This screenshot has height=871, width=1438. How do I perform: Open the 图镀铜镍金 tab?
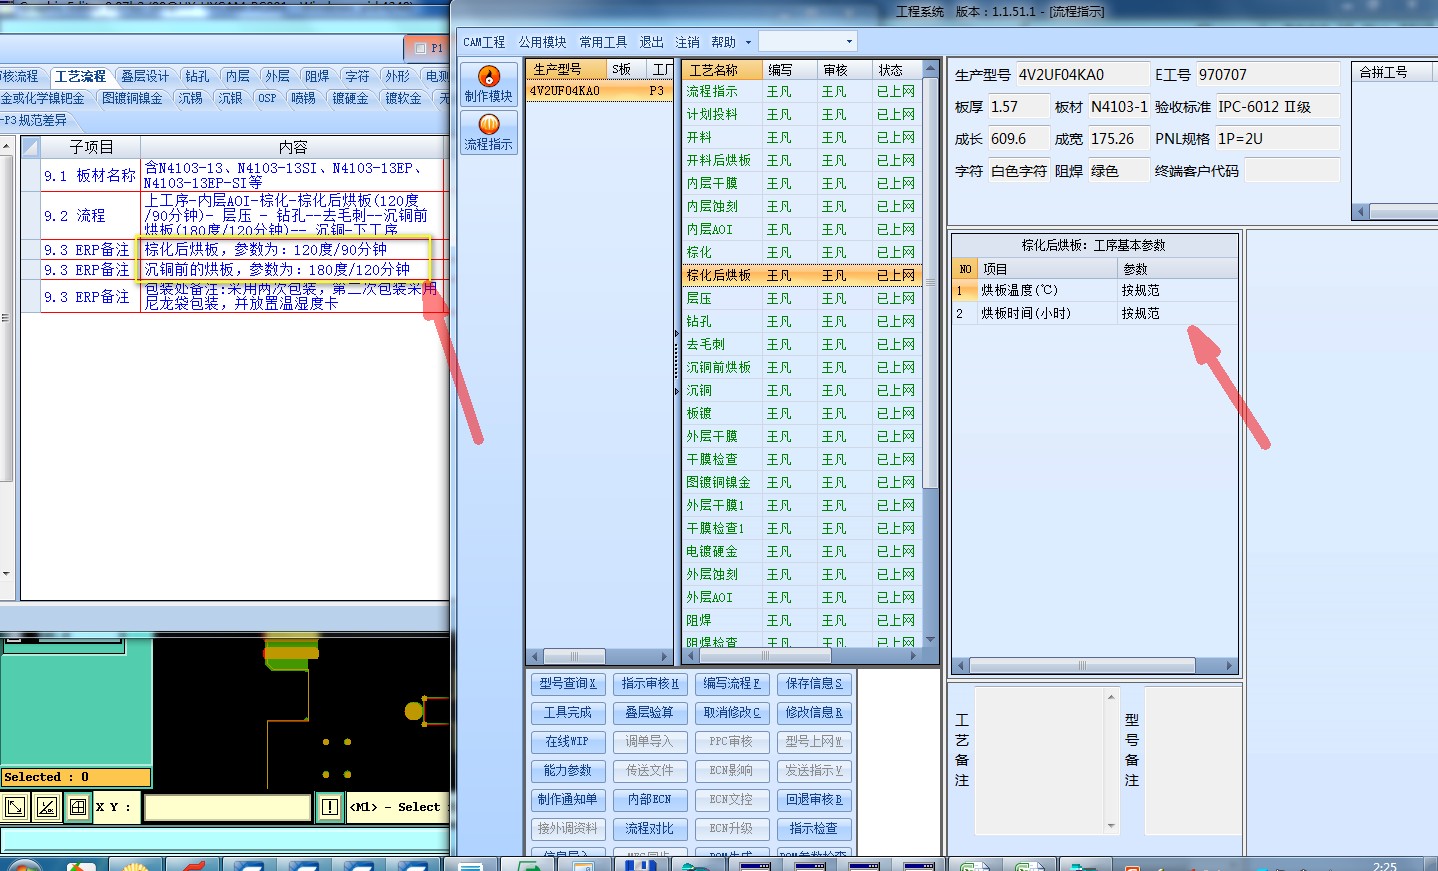(132, 98)
